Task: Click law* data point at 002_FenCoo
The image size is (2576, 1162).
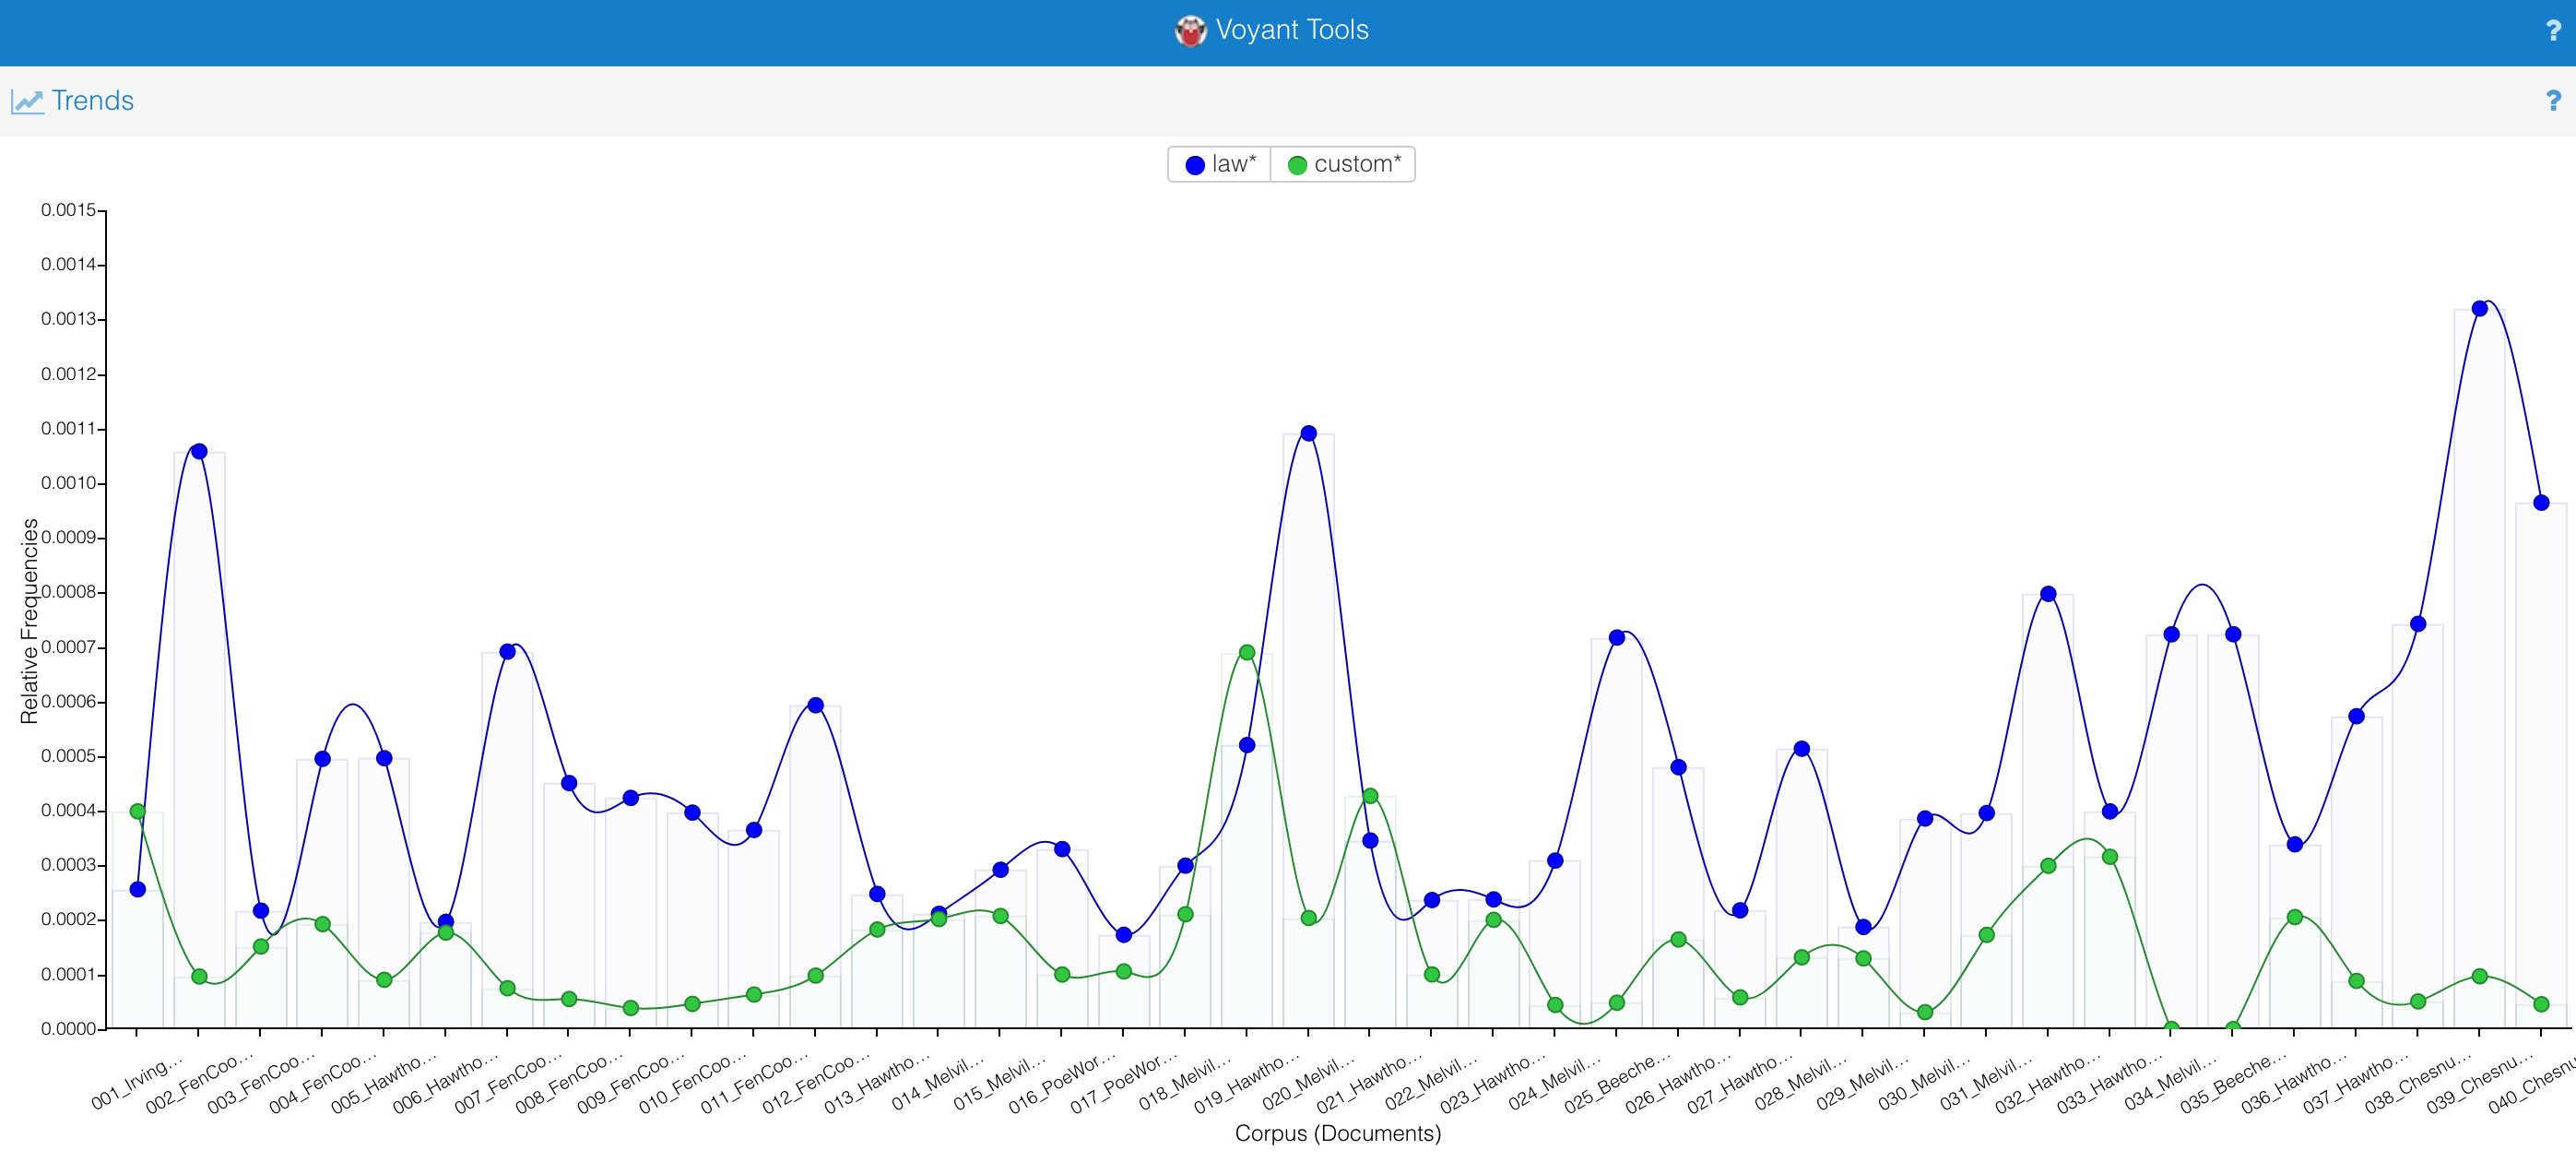Action: pos(199,452)
